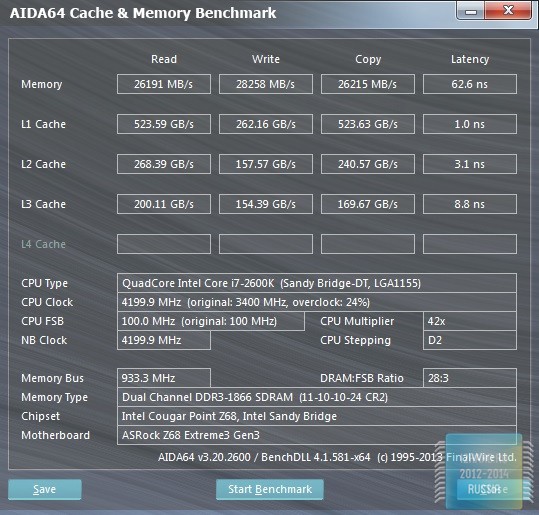Click L1 Cache Read 523.59 GB/s
Viewport: 539px width, 515px height.
click(164, 124)
